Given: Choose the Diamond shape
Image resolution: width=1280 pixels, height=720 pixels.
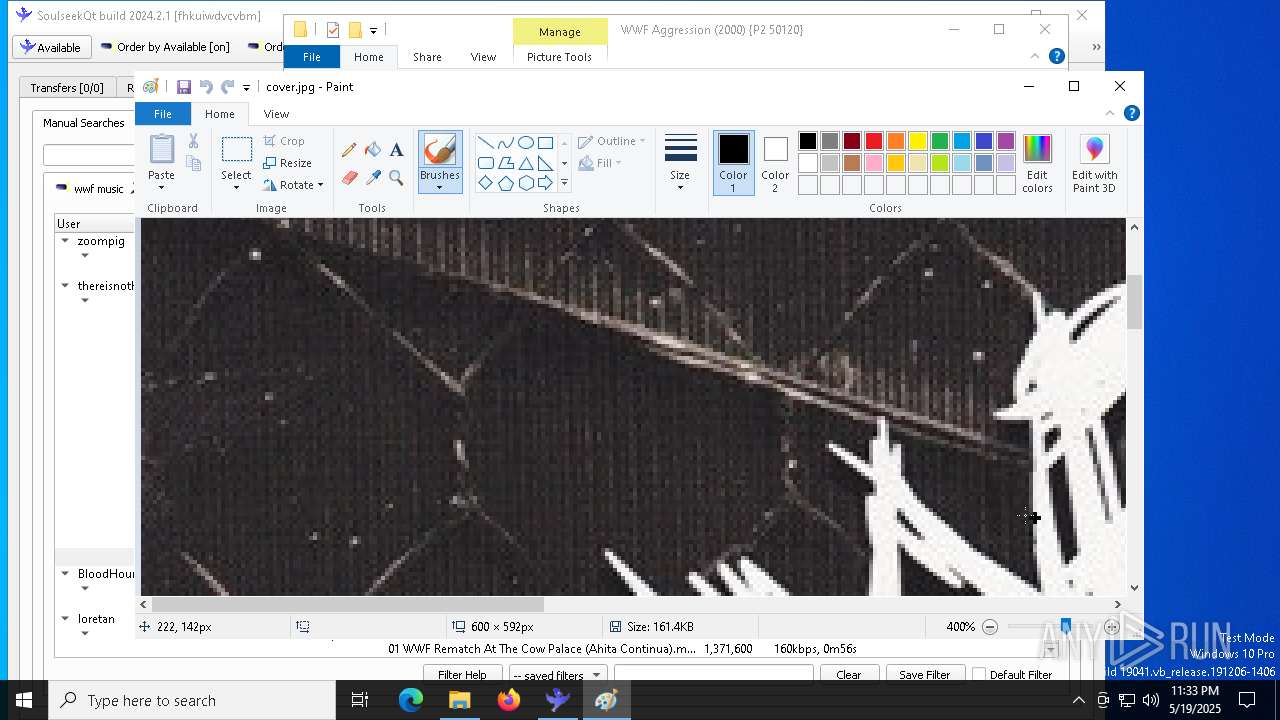Looking at the screenshot, I should 485,183.
